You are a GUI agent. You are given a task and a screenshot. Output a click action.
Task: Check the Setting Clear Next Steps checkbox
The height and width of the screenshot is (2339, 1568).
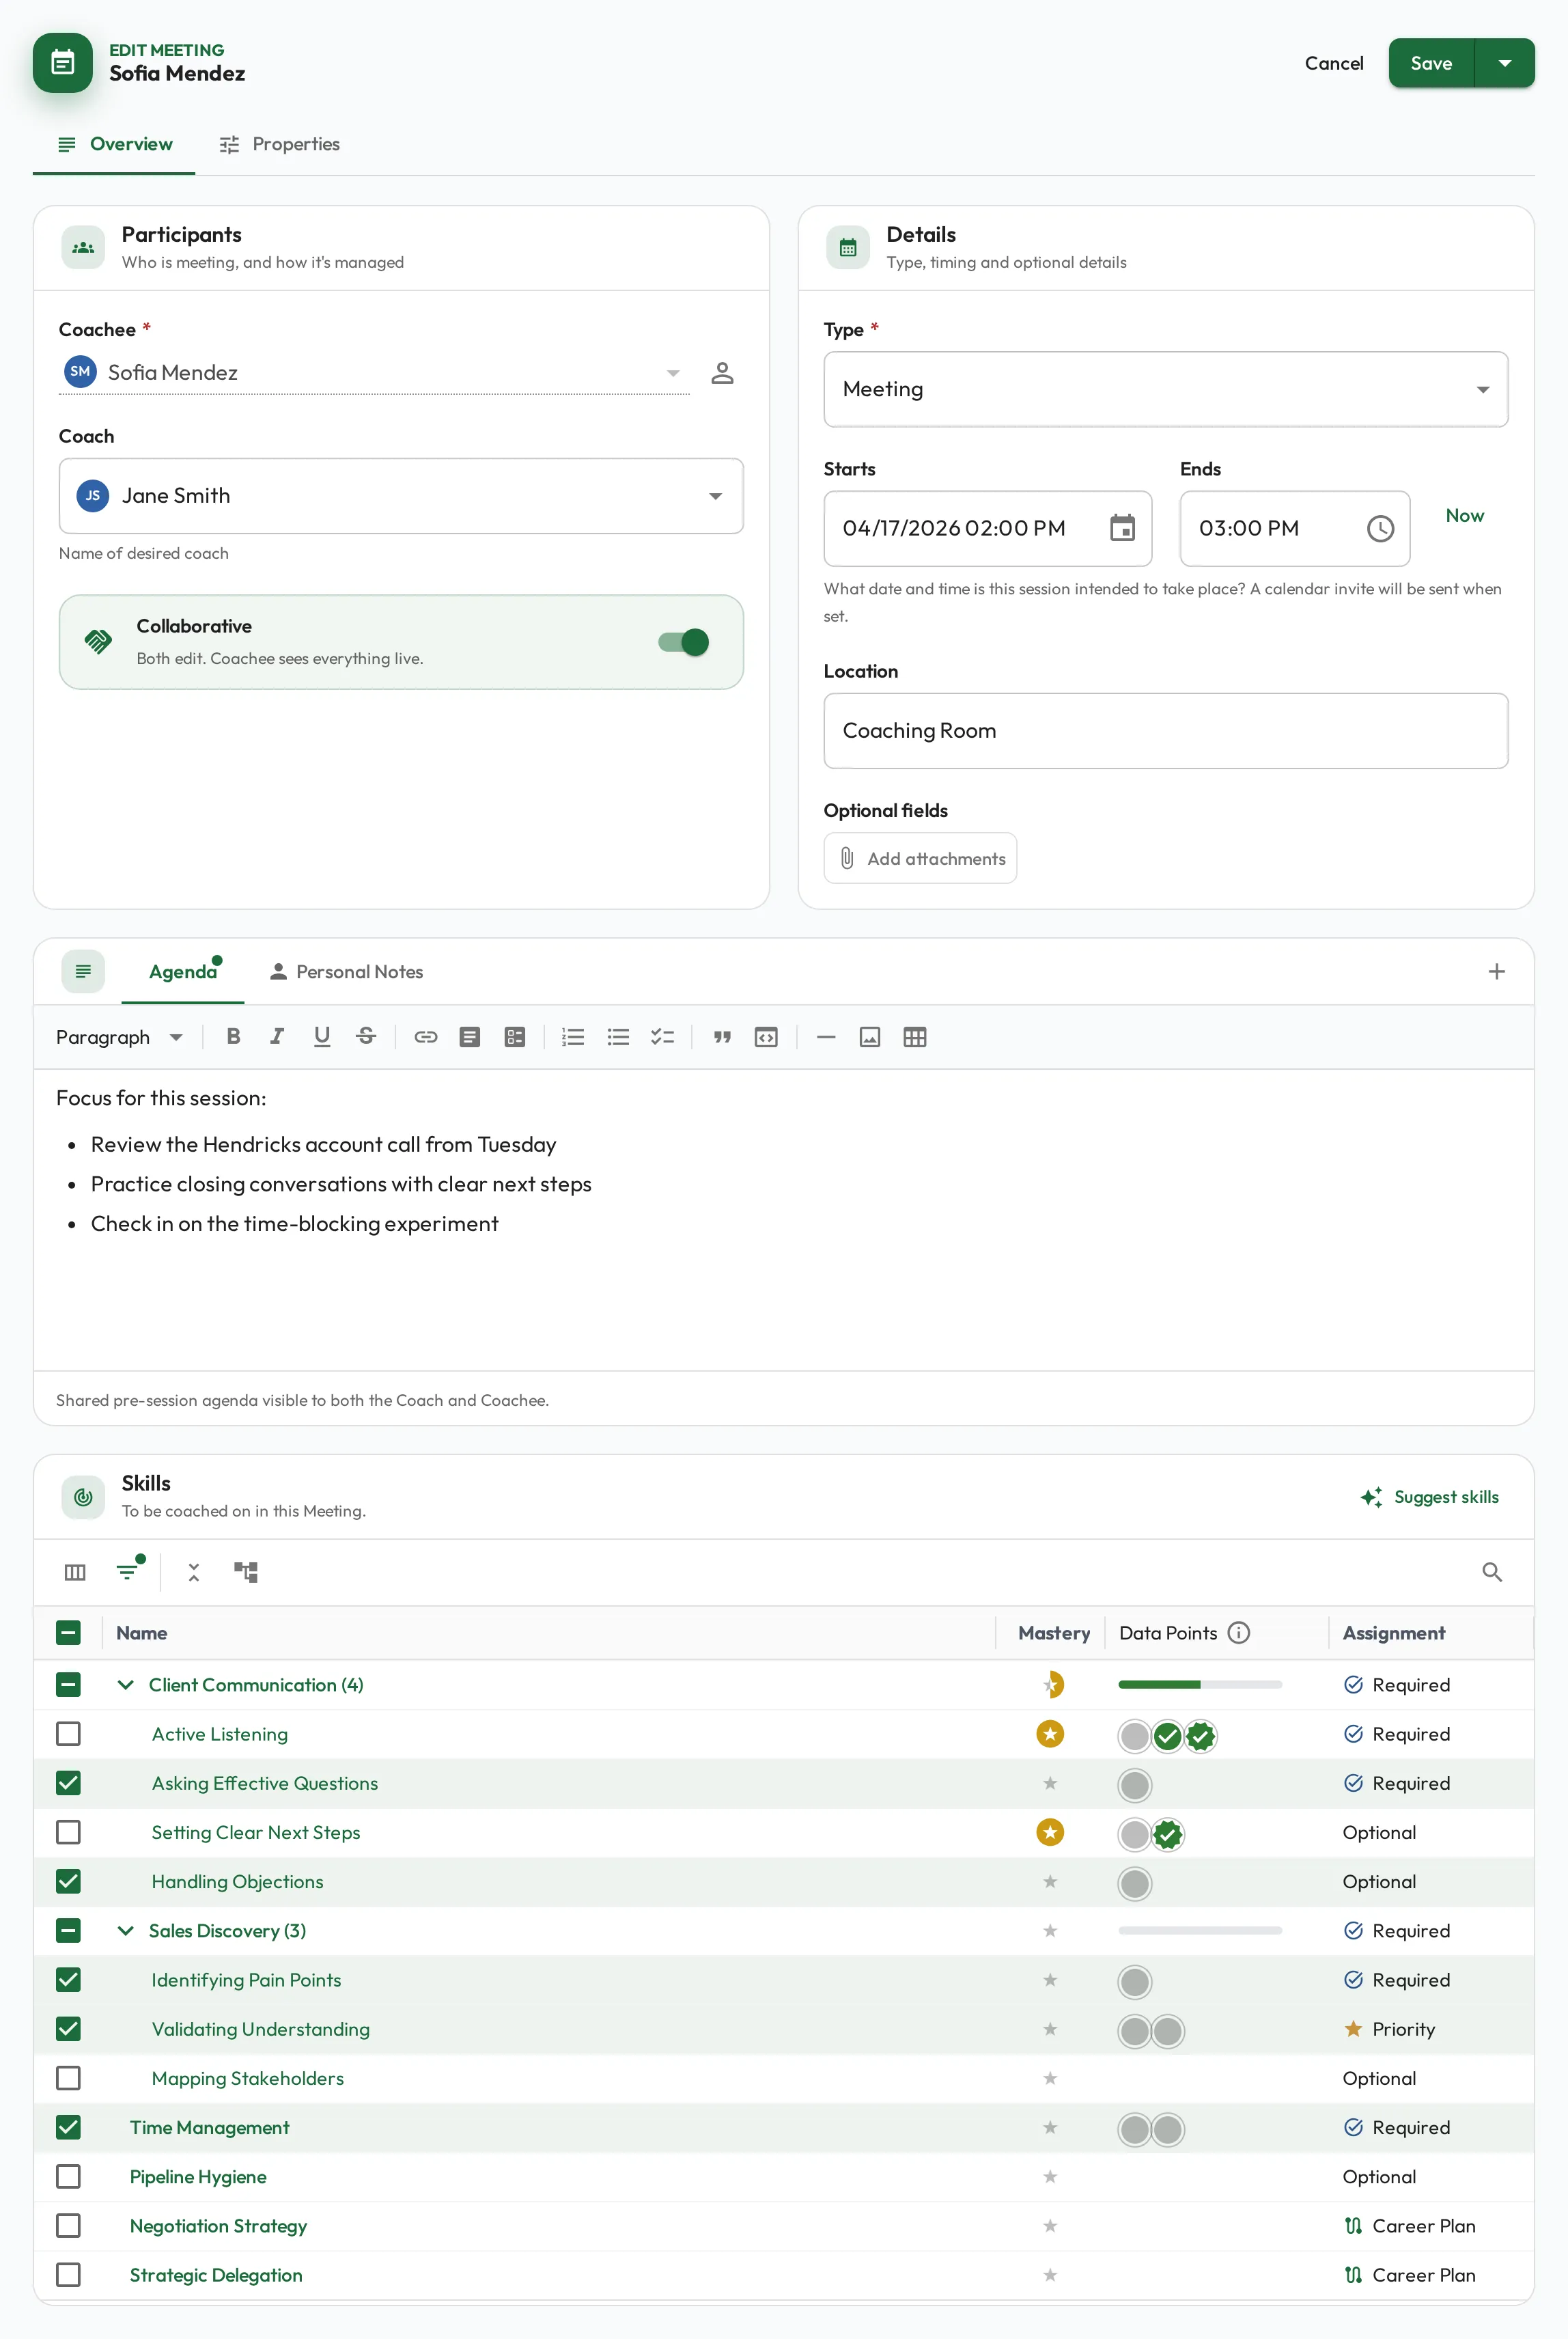click(68, 1831)
